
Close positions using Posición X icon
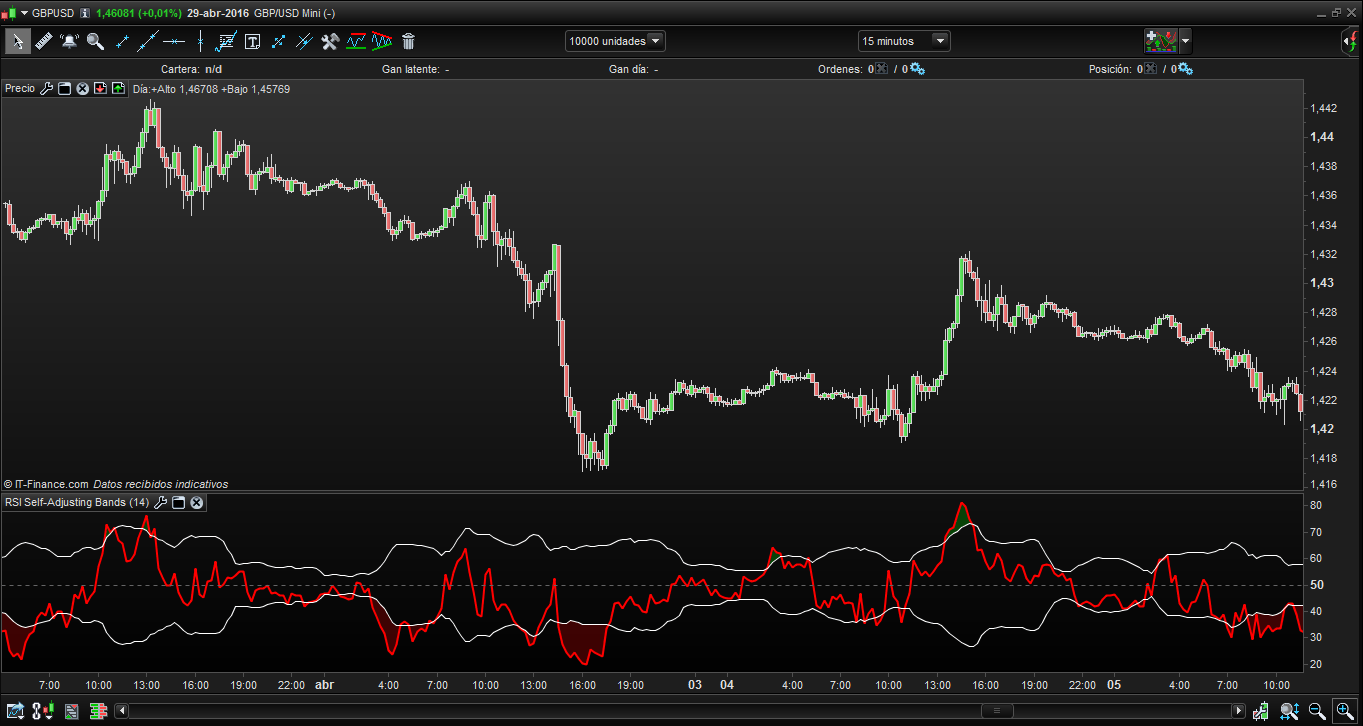pyautogui.click(x=1150, y=69)
